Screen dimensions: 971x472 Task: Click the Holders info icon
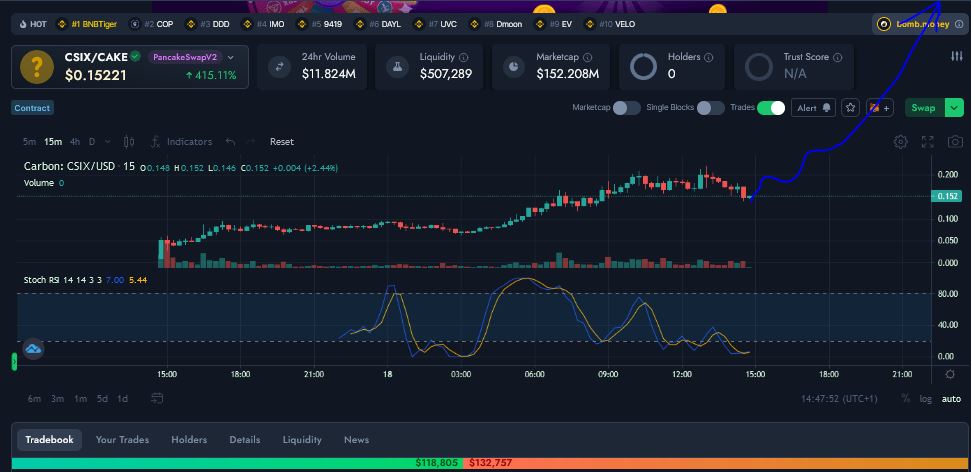pos(709,57)
